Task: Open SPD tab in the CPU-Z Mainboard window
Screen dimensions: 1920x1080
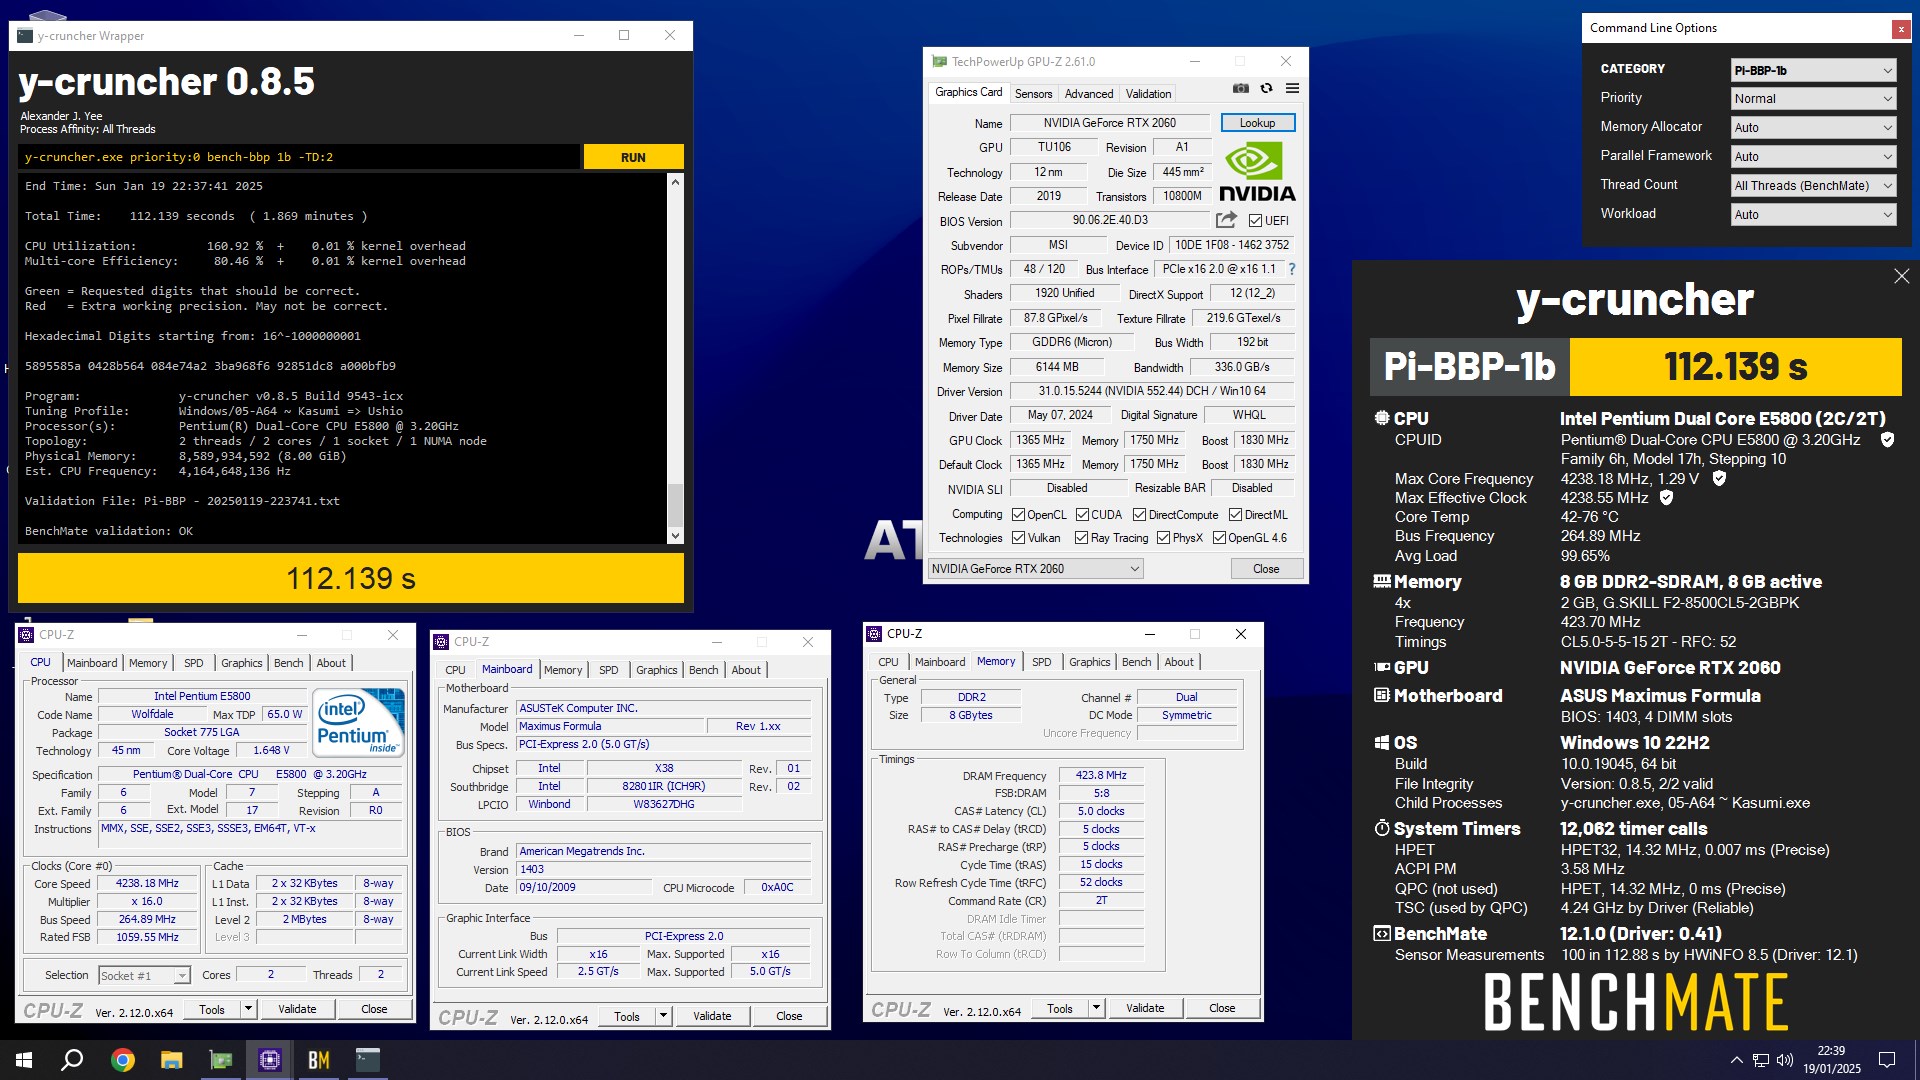Action: [x=608, y=670]
